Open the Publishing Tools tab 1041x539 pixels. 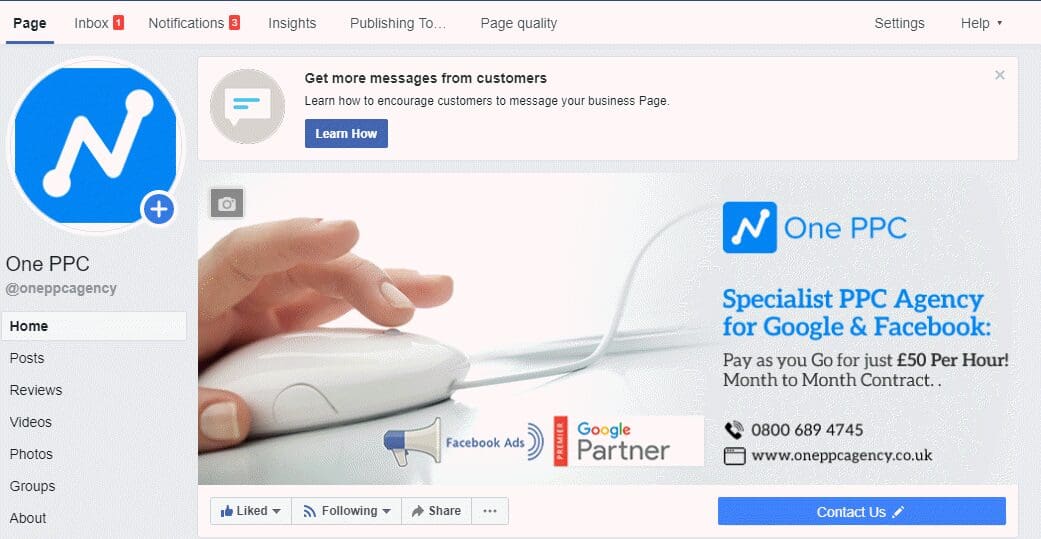coord(398,23)
